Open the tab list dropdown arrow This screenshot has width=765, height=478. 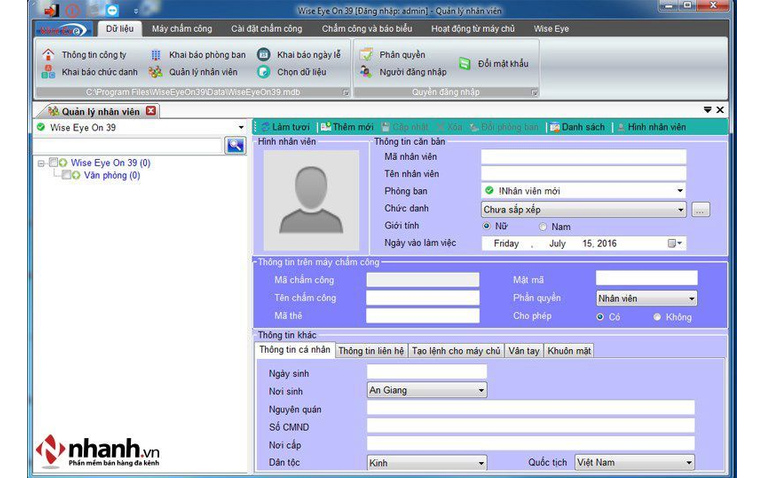(x=707, y=110)
